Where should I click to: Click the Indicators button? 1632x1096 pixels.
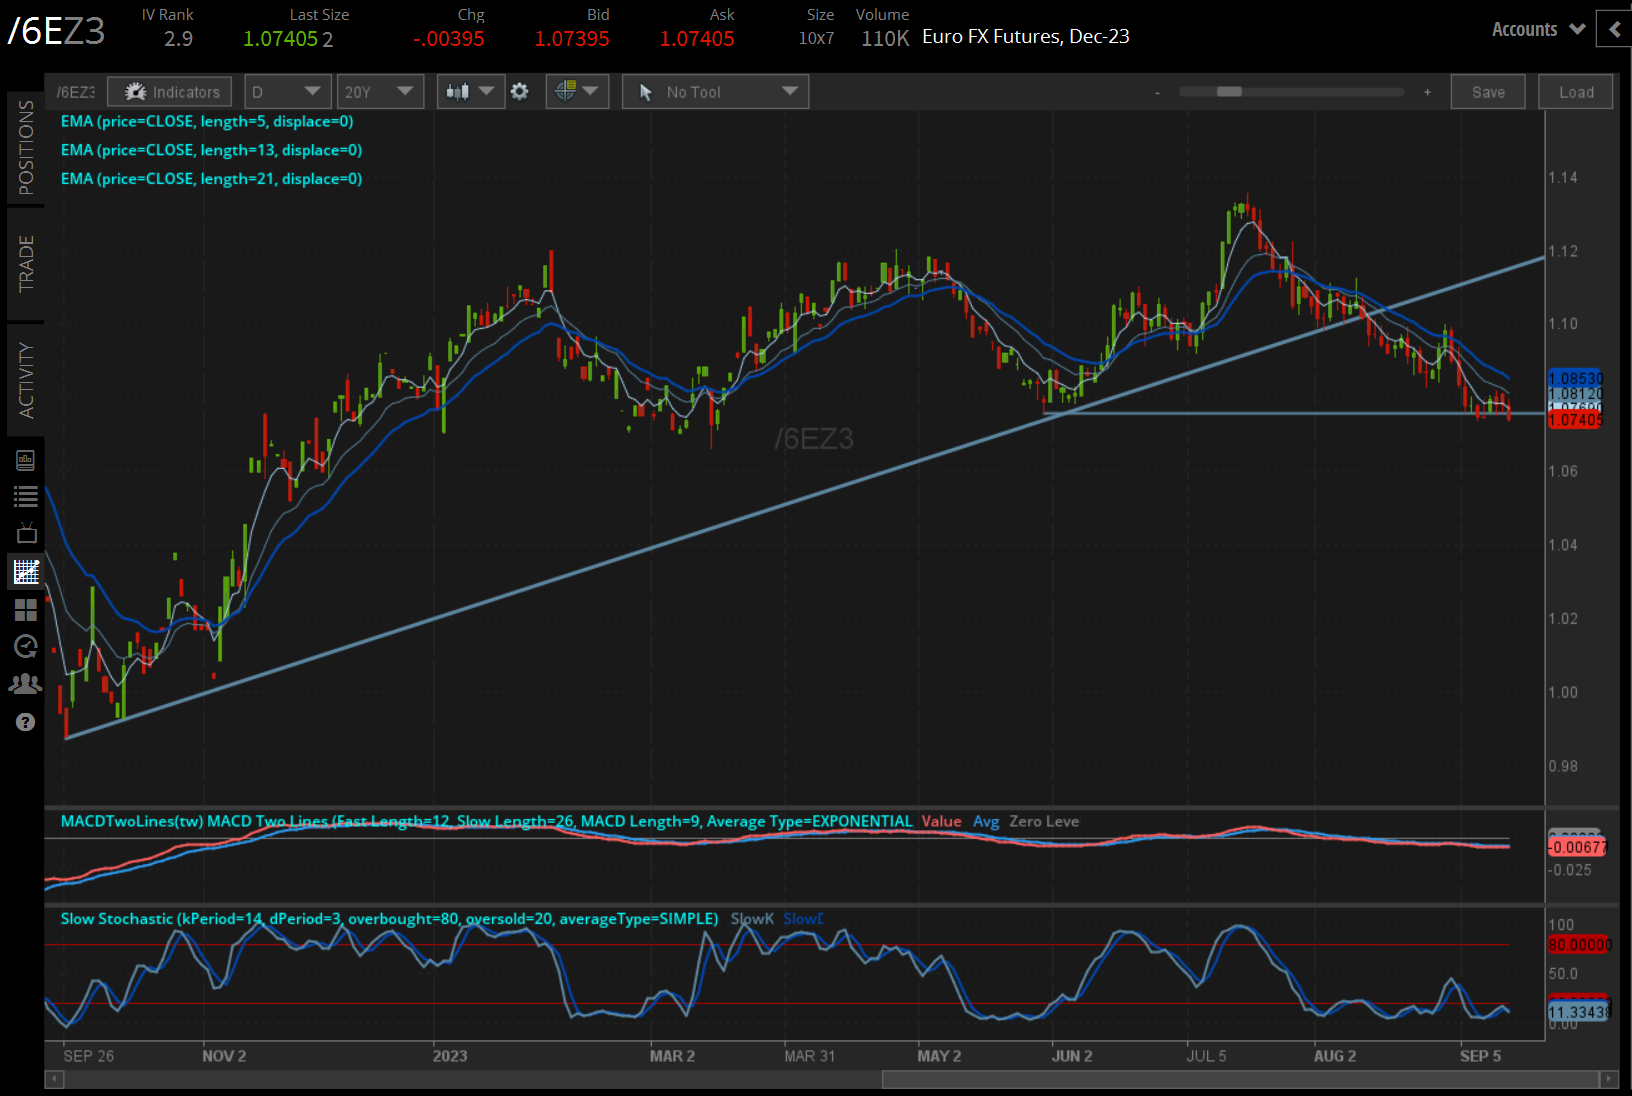171,92
